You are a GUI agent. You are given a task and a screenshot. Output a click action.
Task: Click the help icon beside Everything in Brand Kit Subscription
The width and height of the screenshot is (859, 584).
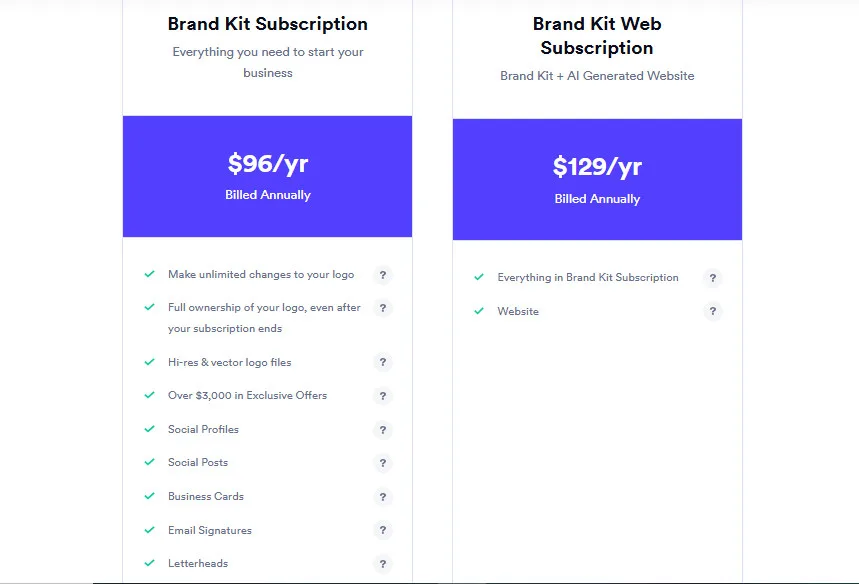[x=712, y=278]
